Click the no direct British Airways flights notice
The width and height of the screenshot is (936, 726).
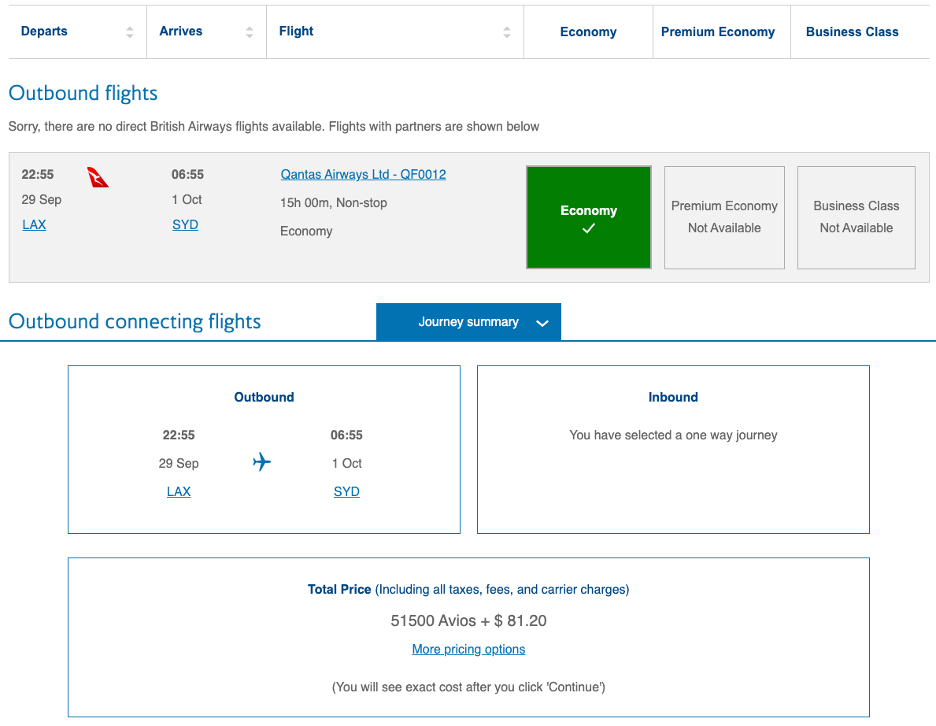(x=274, y=127)
